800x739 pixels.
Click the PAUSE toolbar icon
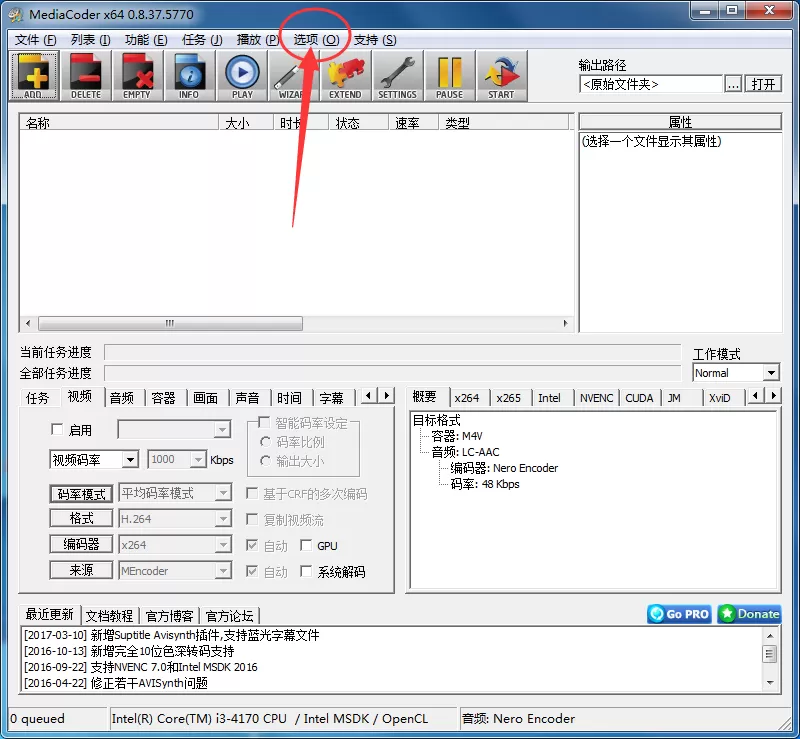tap(449, 76)
